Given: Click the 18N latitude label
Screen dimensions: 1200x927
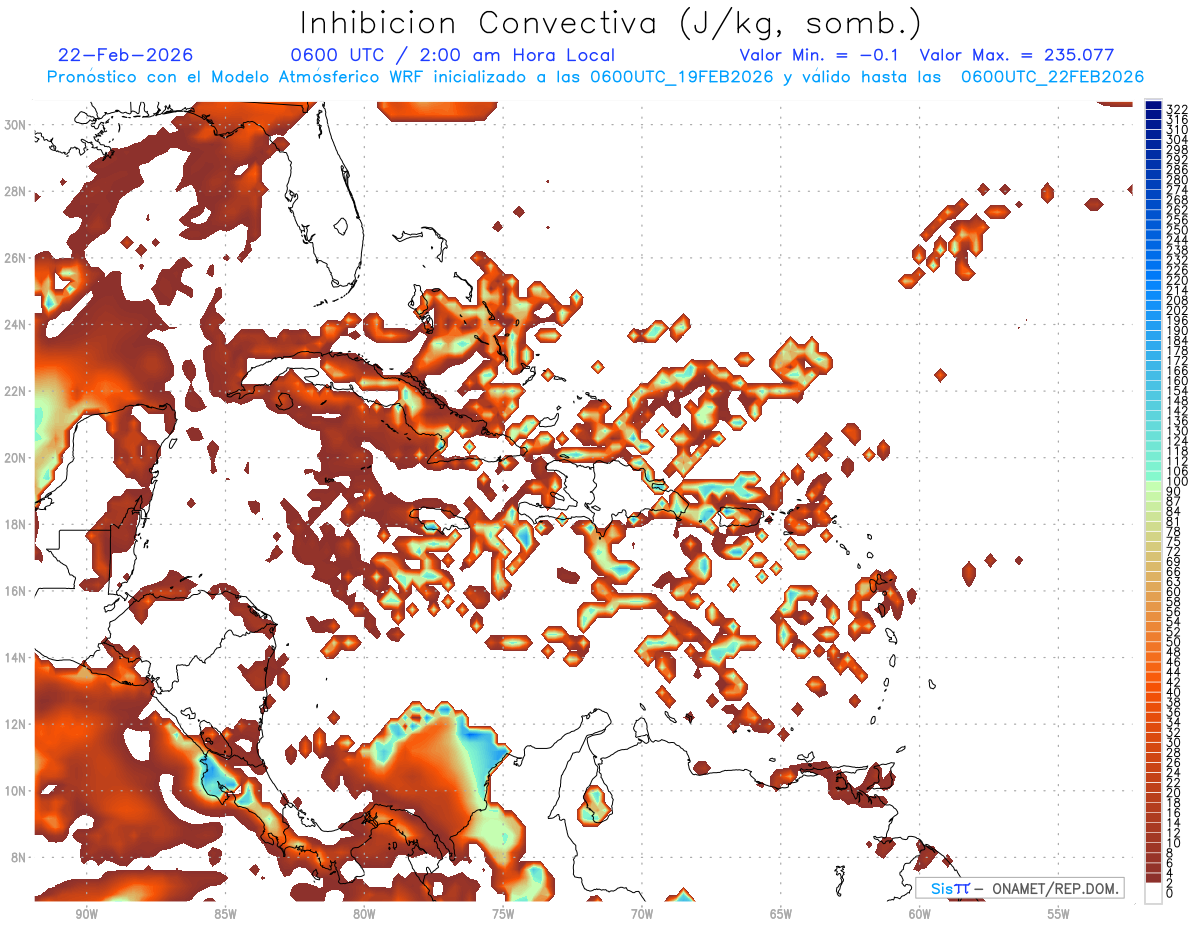Looking at the screenshot, I should 16,524.
